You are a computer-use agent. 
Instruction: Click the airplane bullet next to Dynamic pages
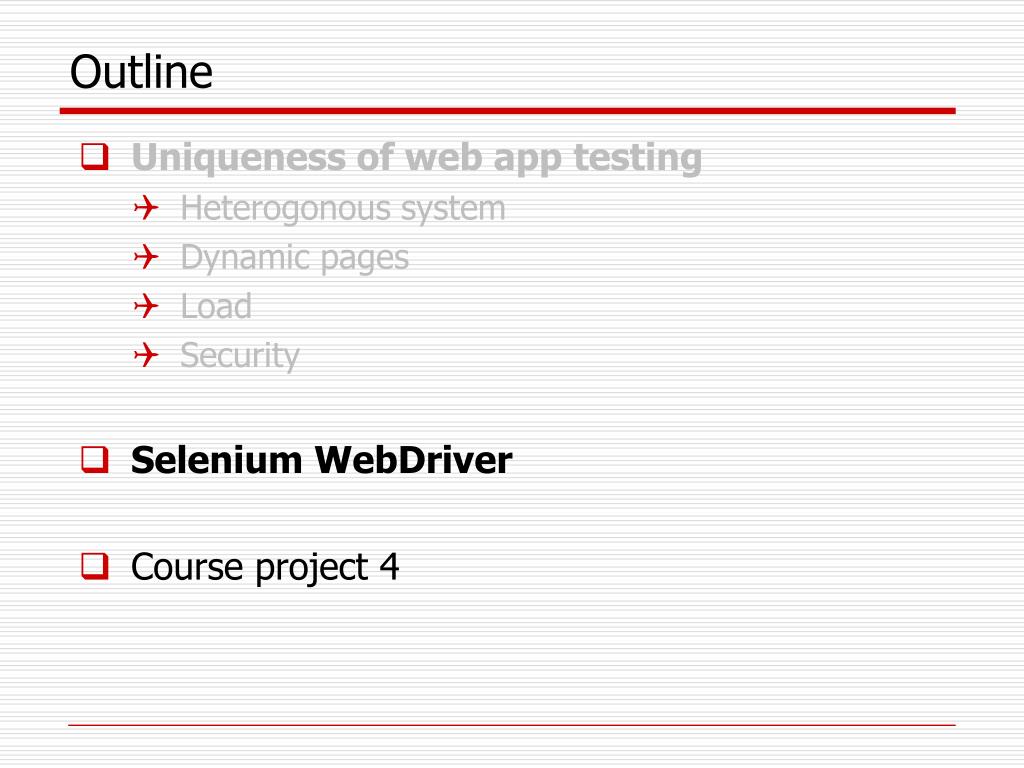tap(146, 257)
